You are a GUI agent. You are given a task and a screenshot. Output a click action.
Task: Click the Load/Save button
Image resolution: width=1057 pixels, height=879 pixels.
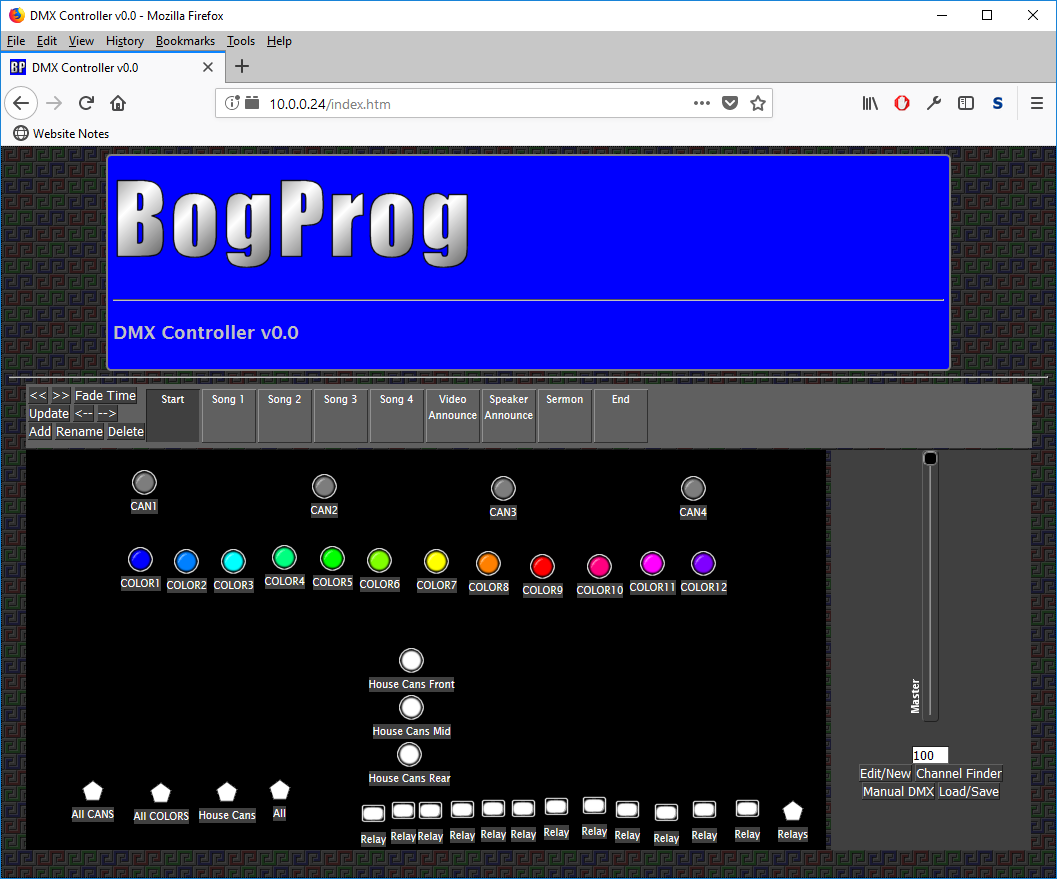(x=968, y=791)
